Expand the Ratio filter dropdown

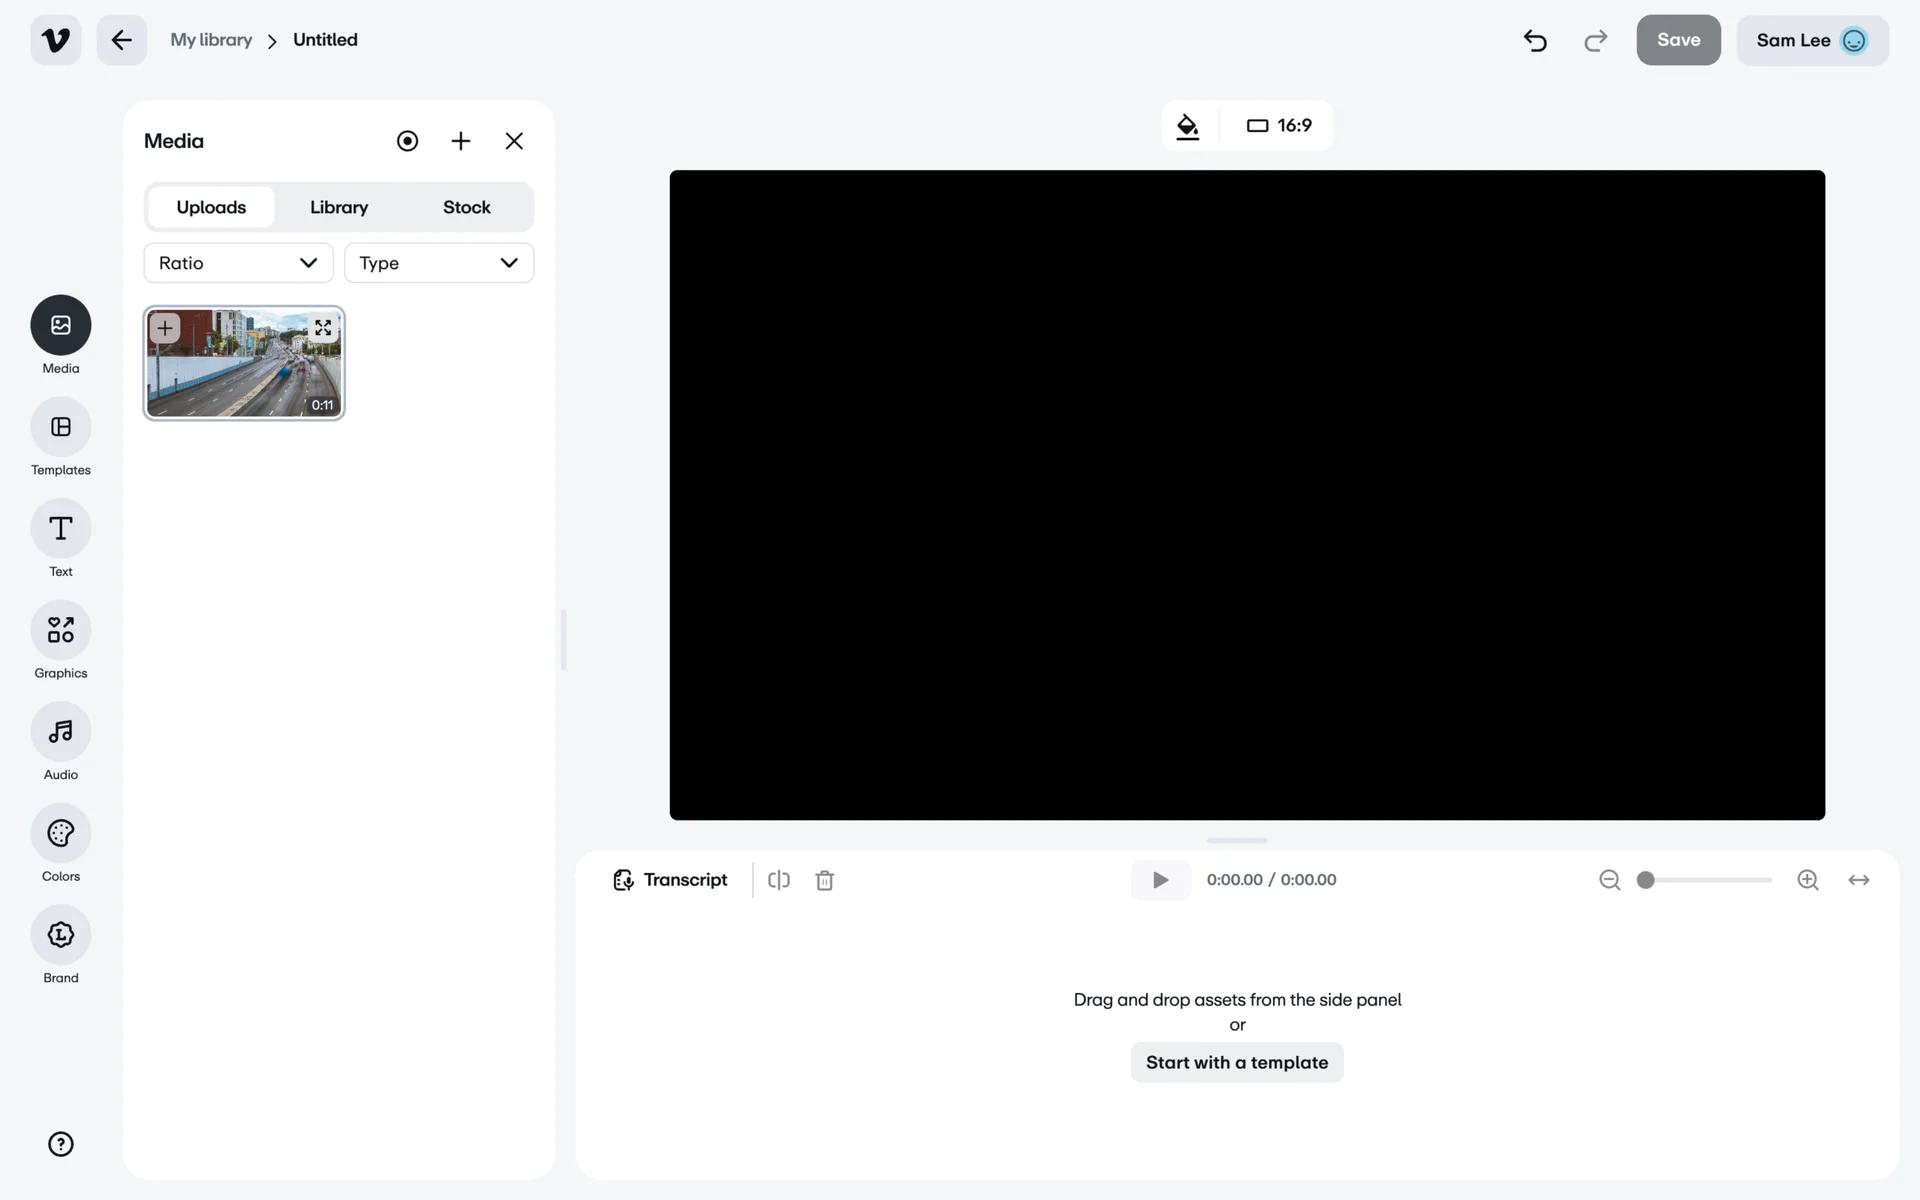coord(238,263)
